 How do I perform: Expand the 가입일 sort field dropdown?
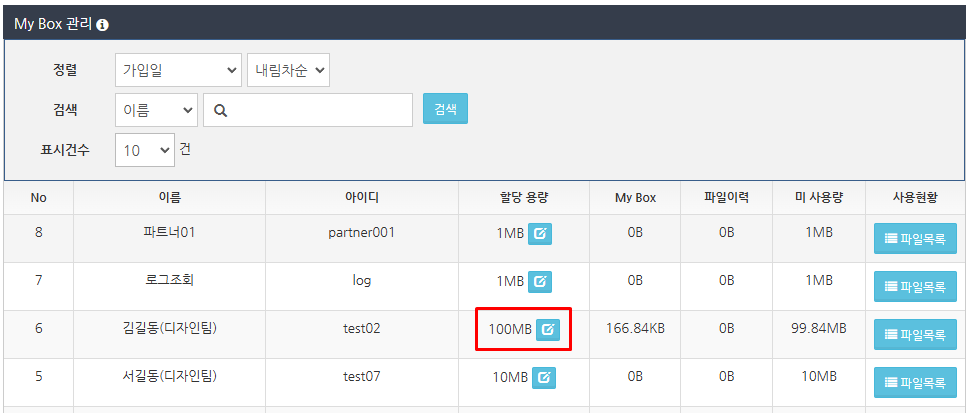tap(178, 70)
